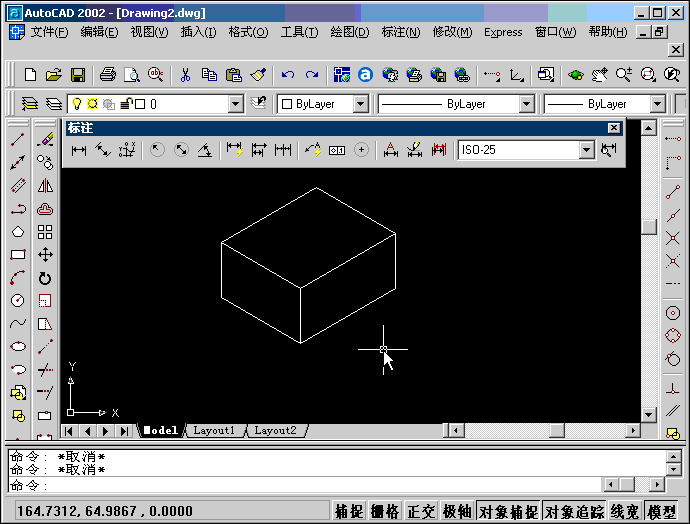The height and width of the screenshot is (524, 690).
Task: Select the Baseline dimension tool
Action: 259,150
